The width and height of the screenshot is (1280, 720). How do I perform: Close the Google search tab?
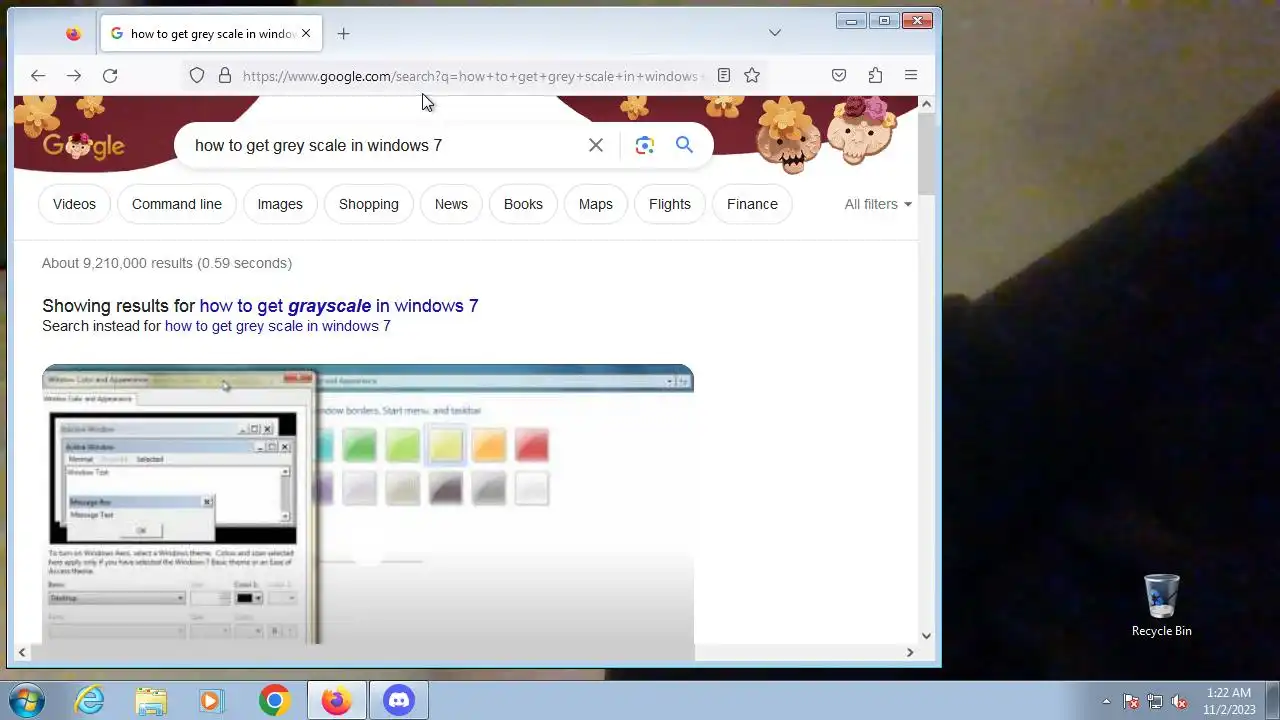(x=306, y=33)
